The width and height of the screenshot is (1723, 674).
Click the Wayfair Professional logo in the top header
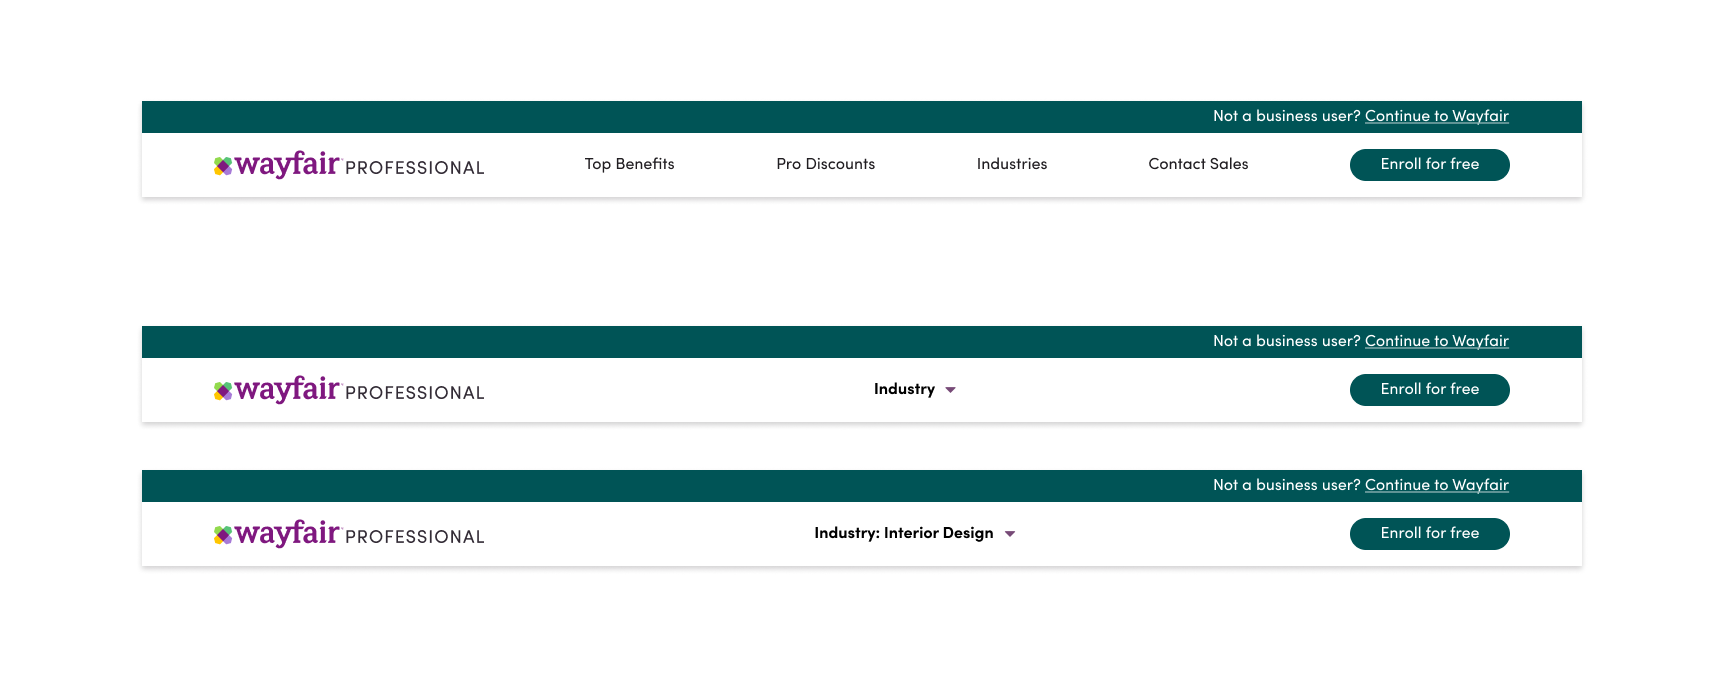(349, 165)
